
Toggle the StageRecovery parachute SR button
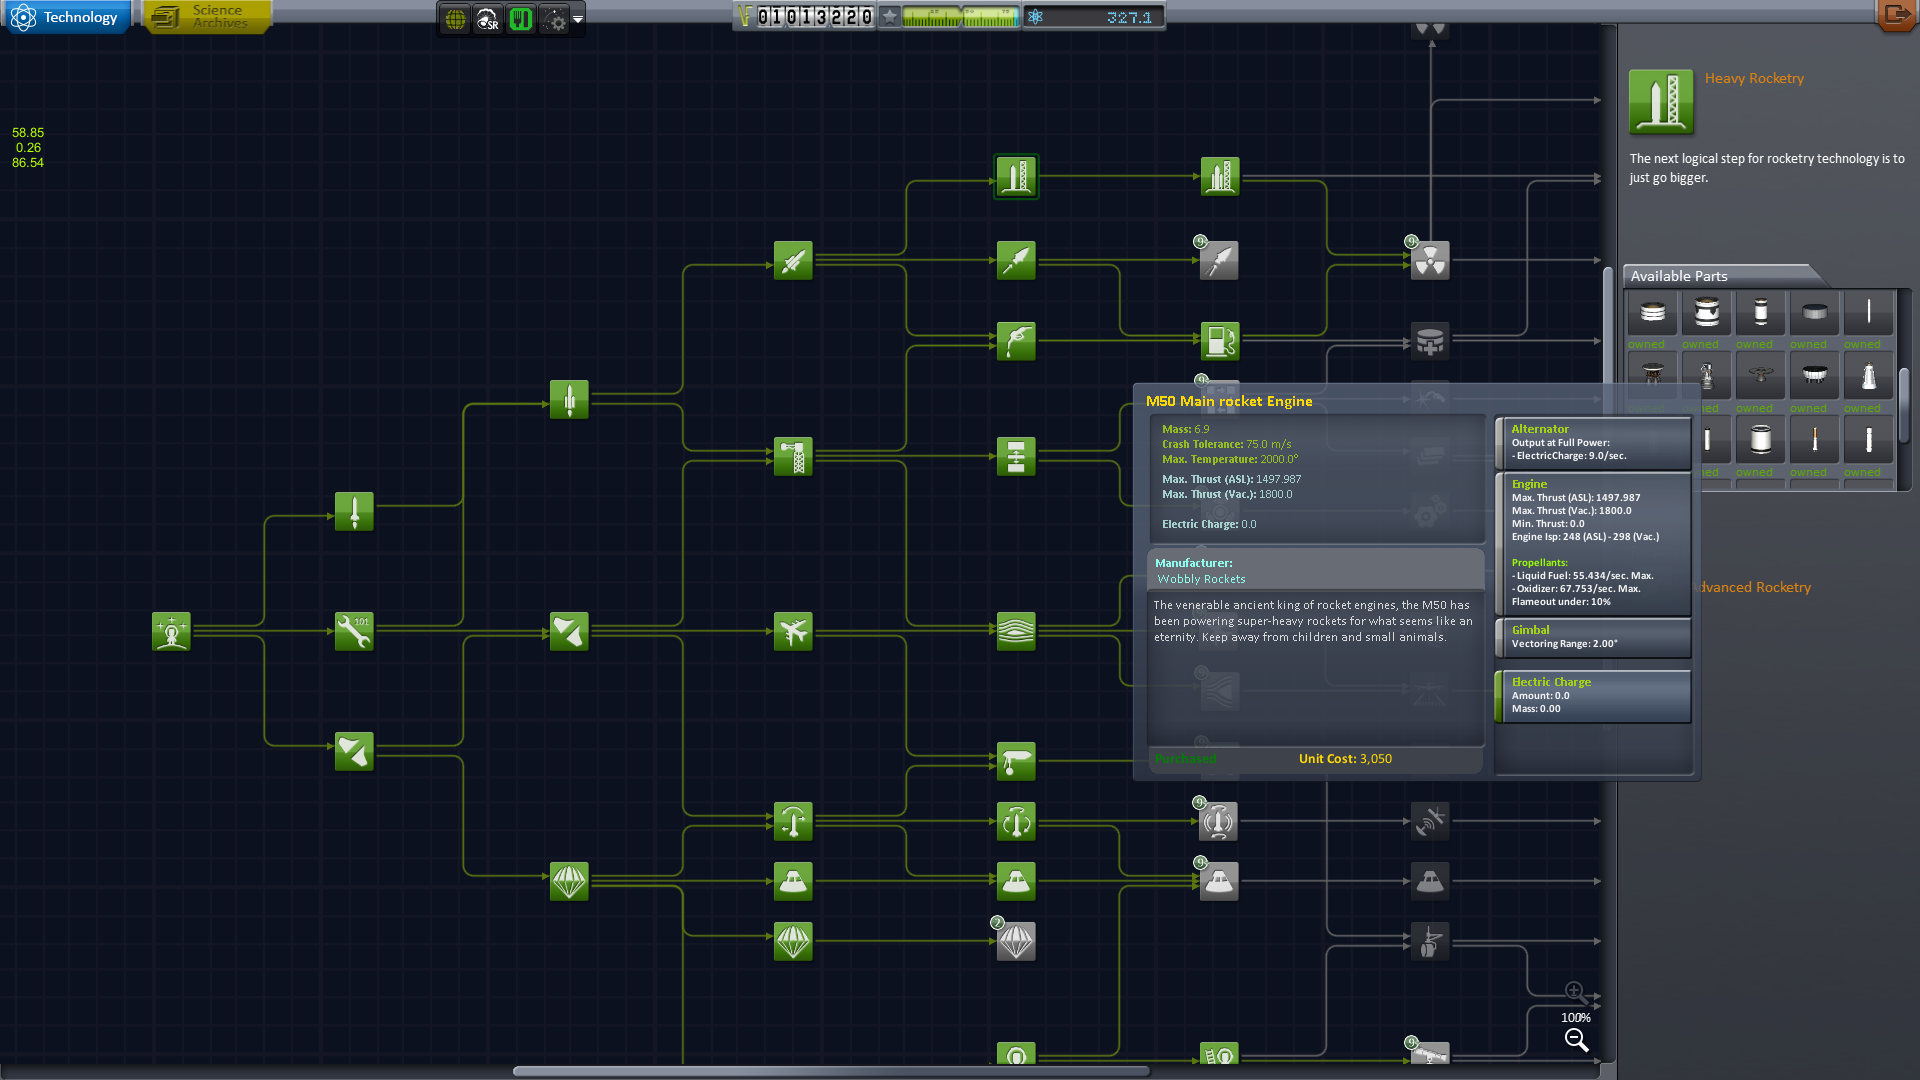[487, 18]
